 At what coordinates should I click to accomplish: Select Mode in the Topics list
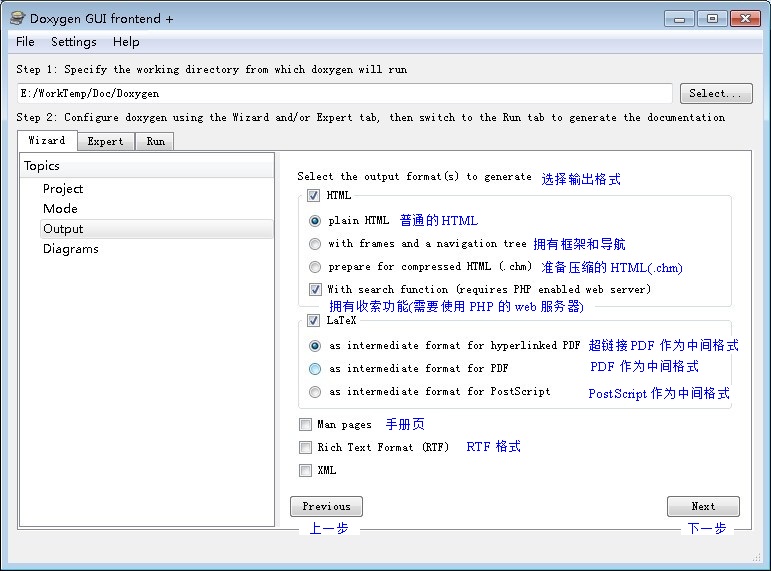point(60,209)
